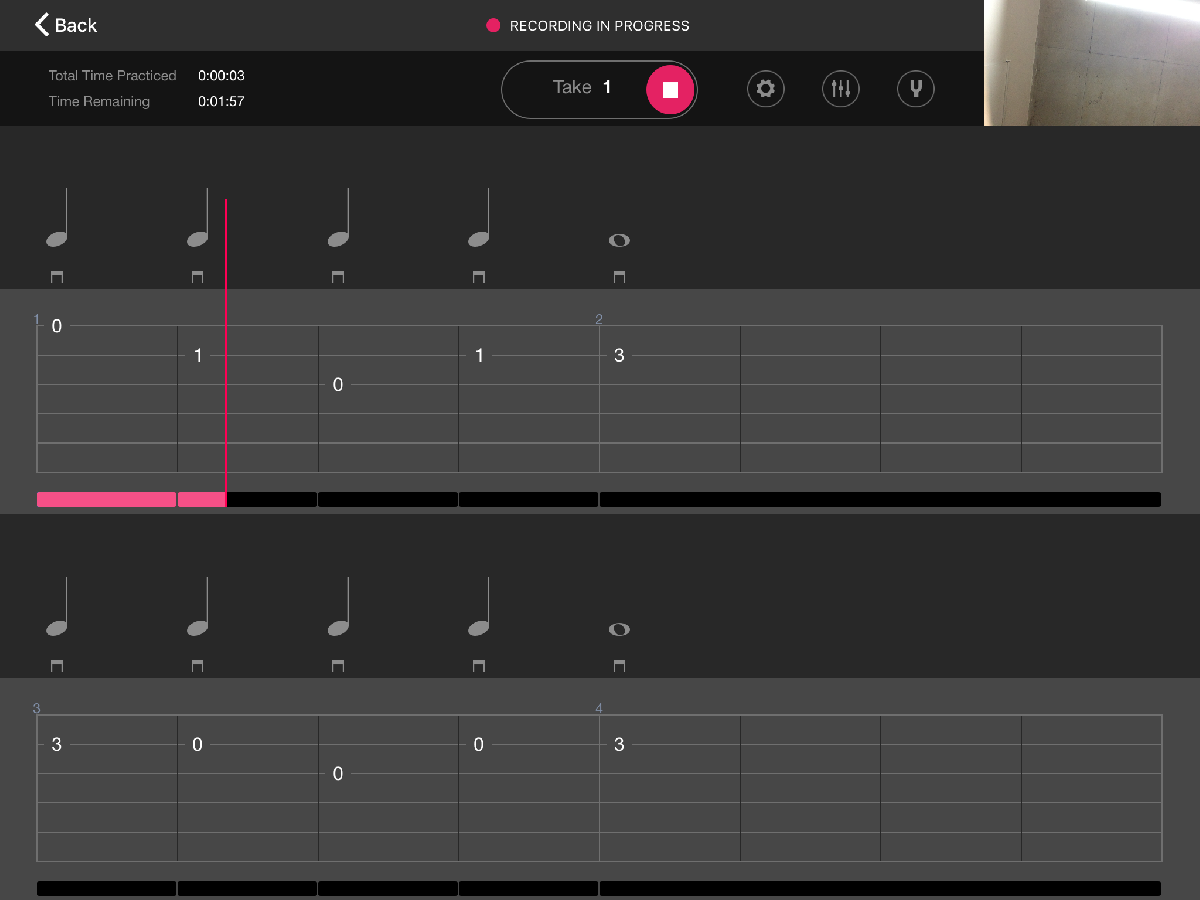The image size is (1200, 900).
Task: Open the tuner fork icon
Action: tap(915, 89)
